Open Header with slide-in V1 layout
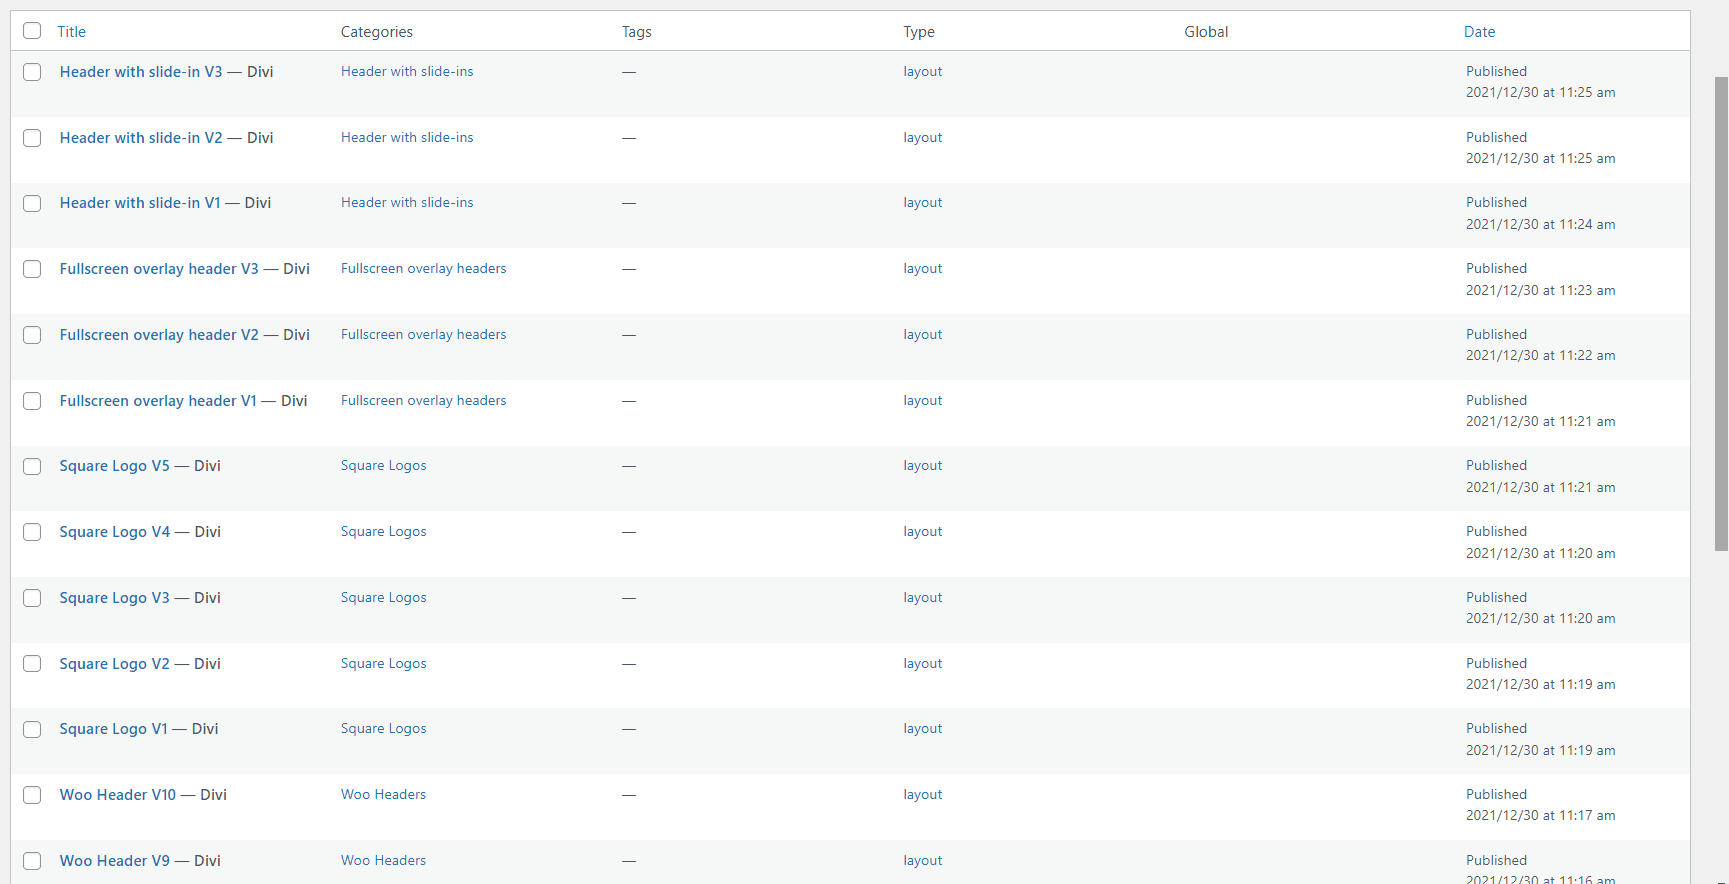Viewport: 1729px width, 884px height. (x=140, y=203)
